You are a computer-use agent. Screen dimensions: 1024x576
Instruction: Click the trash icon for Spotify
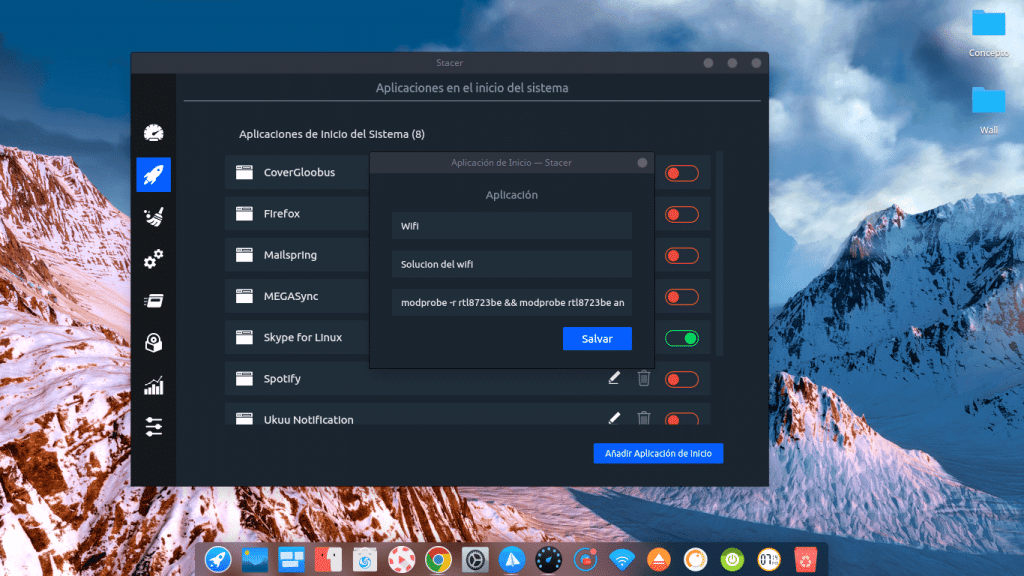tap(644, 378)
